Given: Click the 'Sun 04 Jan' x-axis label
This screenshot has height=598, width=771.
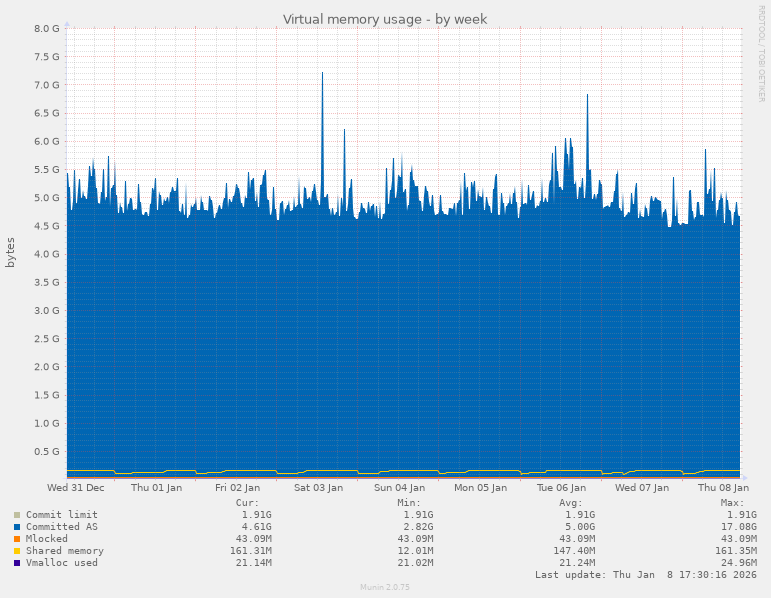Looking at the screenshot, I should 399,487.
